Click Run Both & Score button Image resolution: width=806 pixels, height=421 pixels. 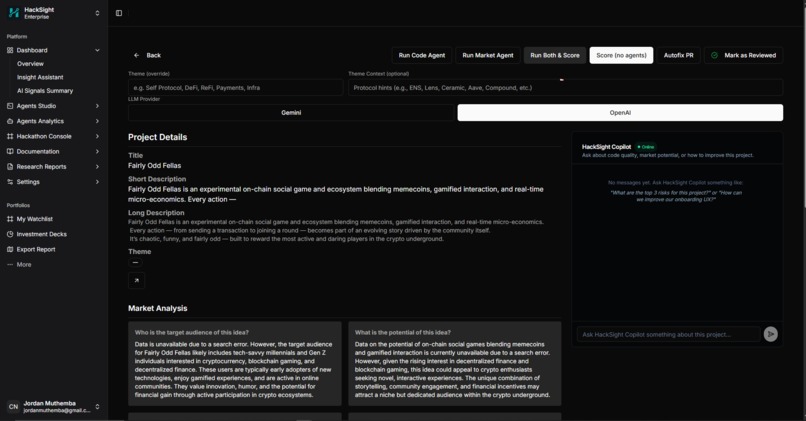coord(555,55)
